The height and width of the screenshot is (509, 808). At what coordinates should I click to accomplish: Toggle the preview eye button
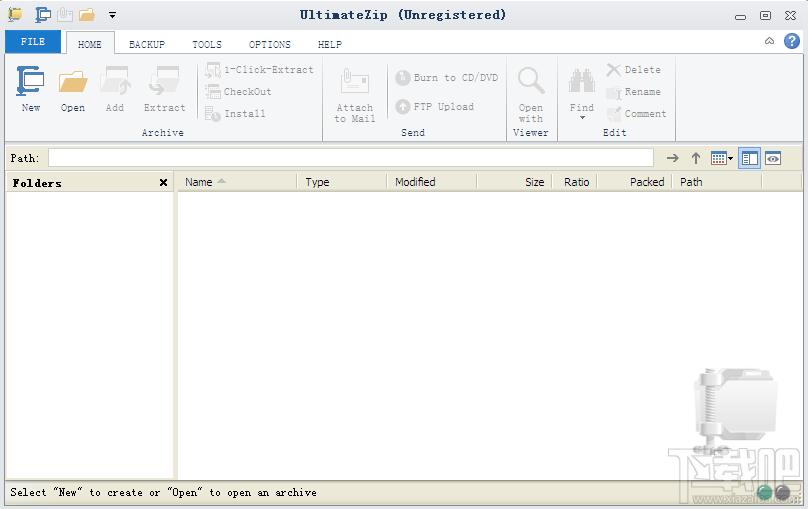(x=772, y=158)
